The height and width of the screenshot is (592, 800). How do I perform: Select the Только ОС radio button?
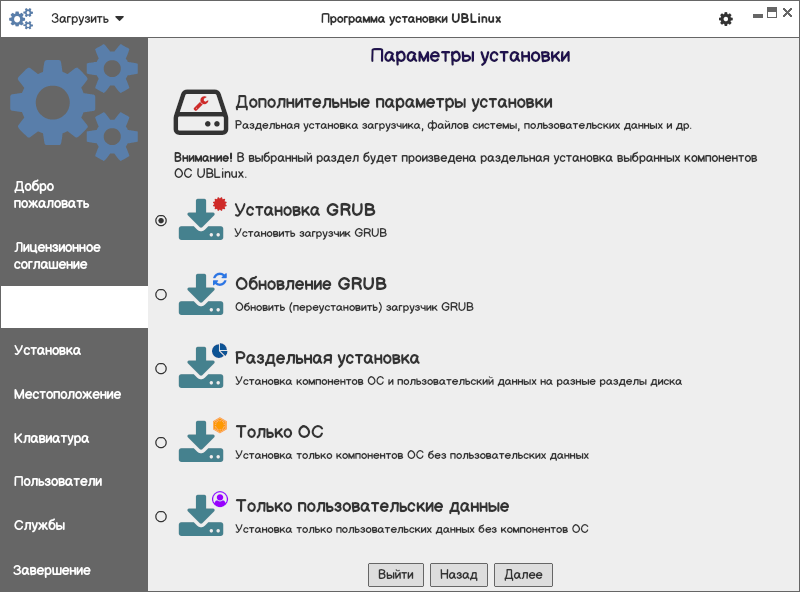[x=161, y=442]
